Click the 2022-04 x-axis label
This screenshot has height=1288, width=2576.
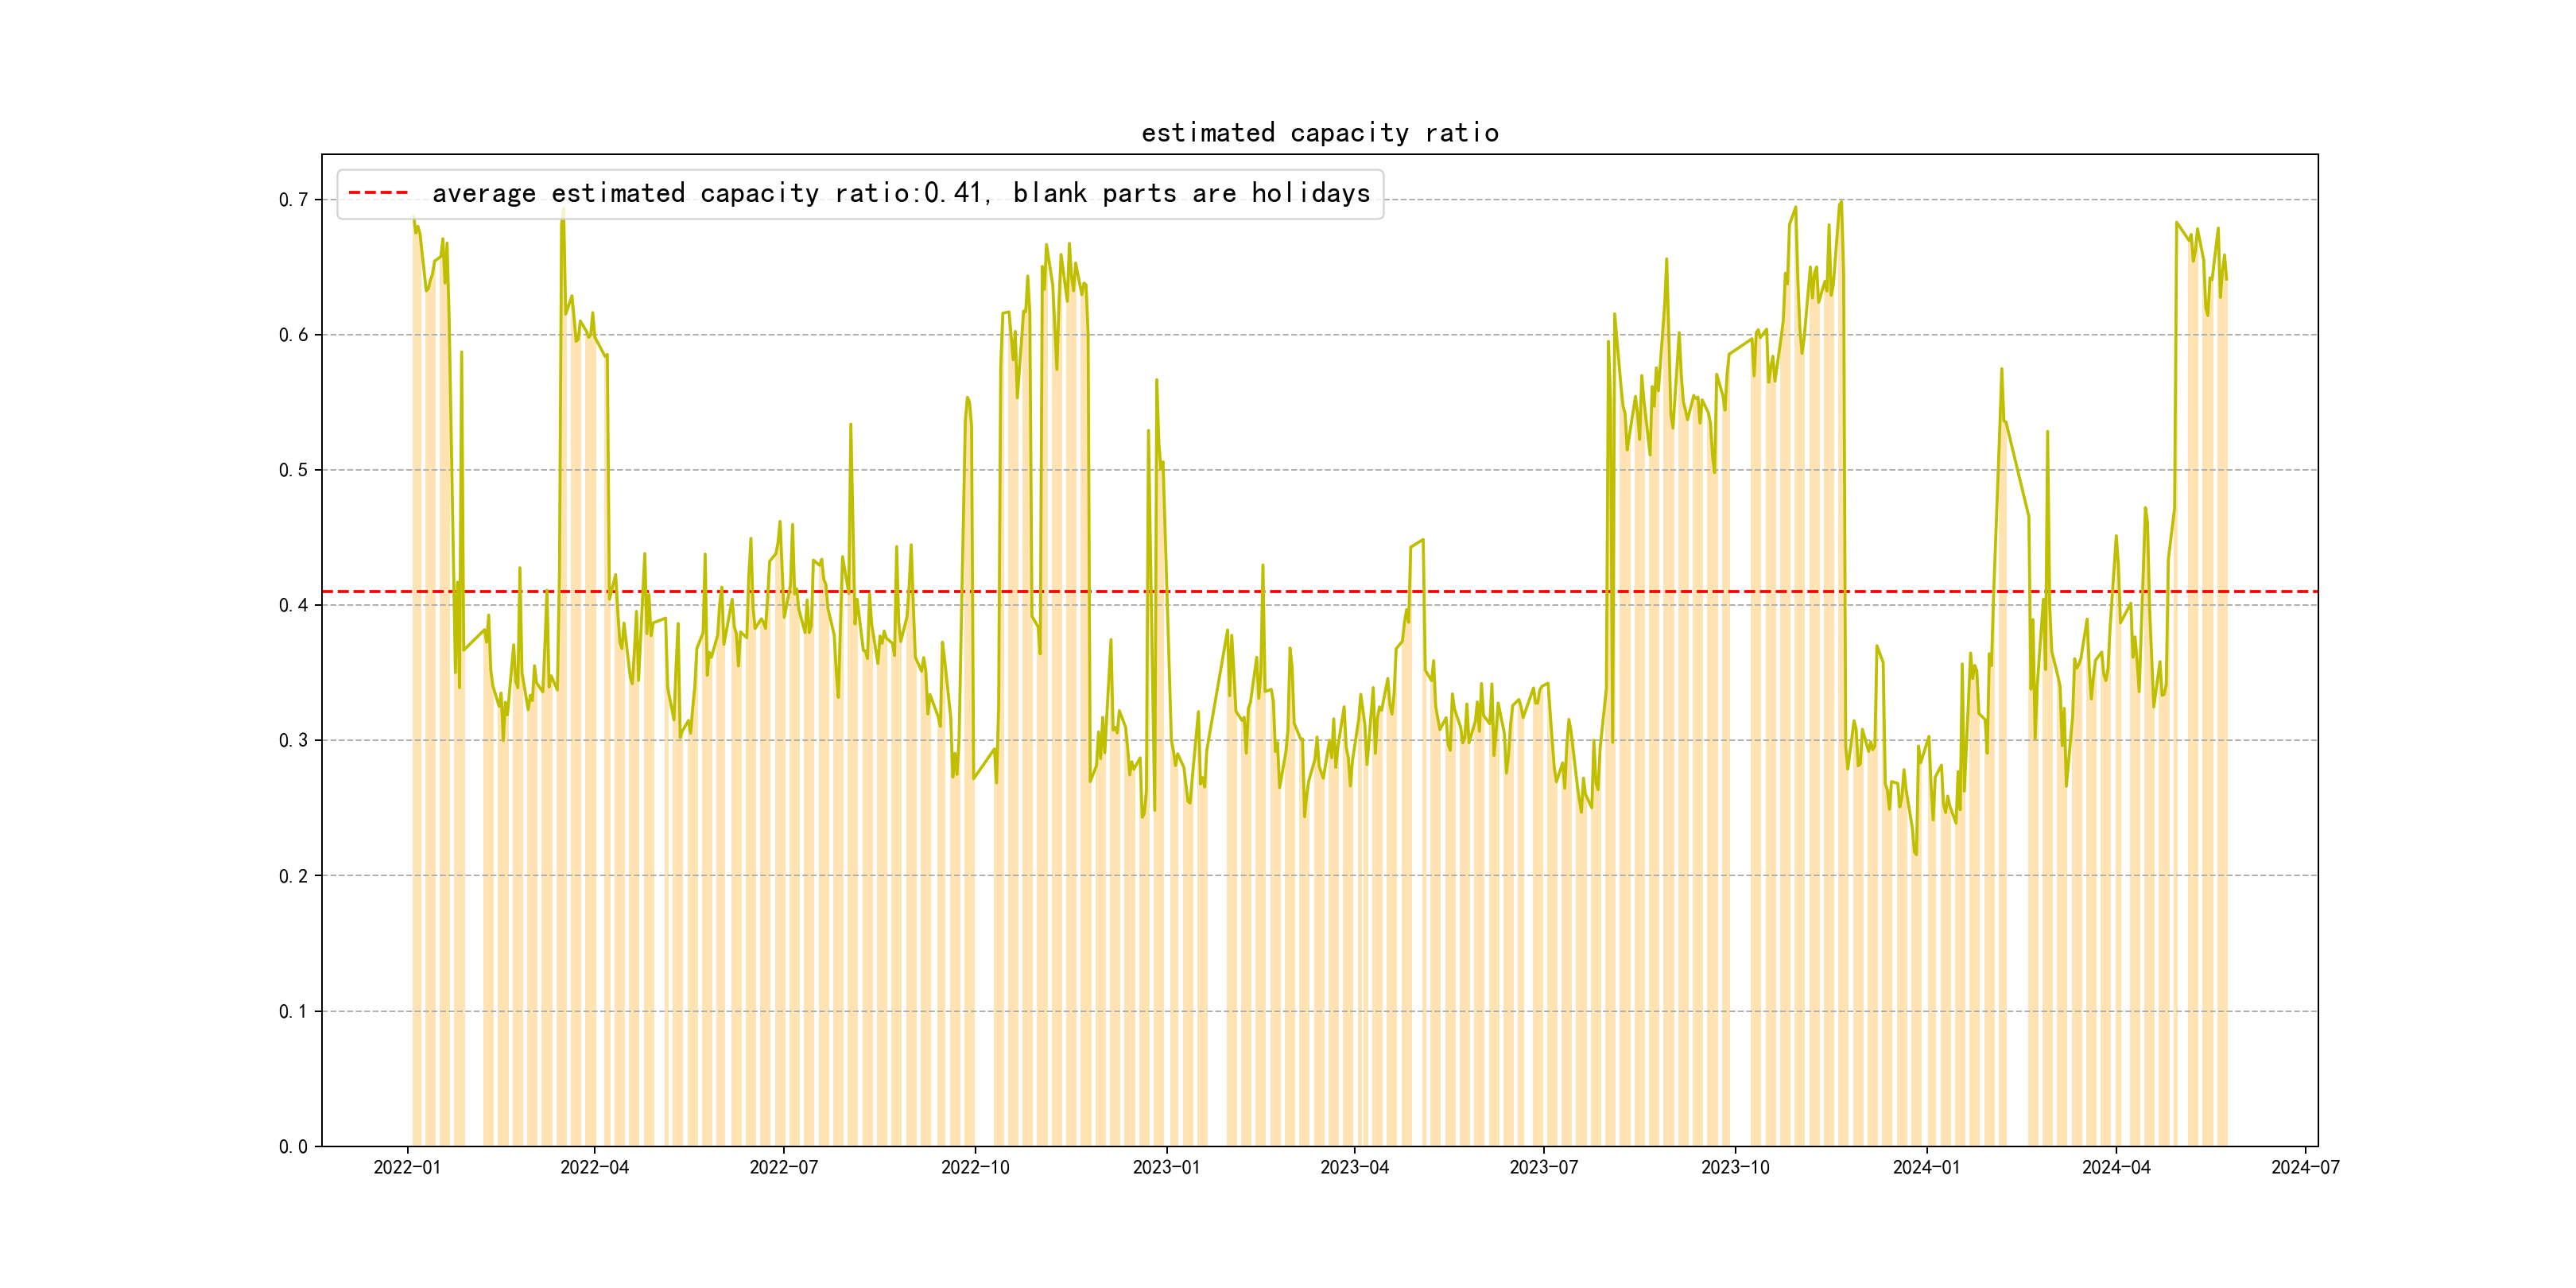[x=595, y=1167]
